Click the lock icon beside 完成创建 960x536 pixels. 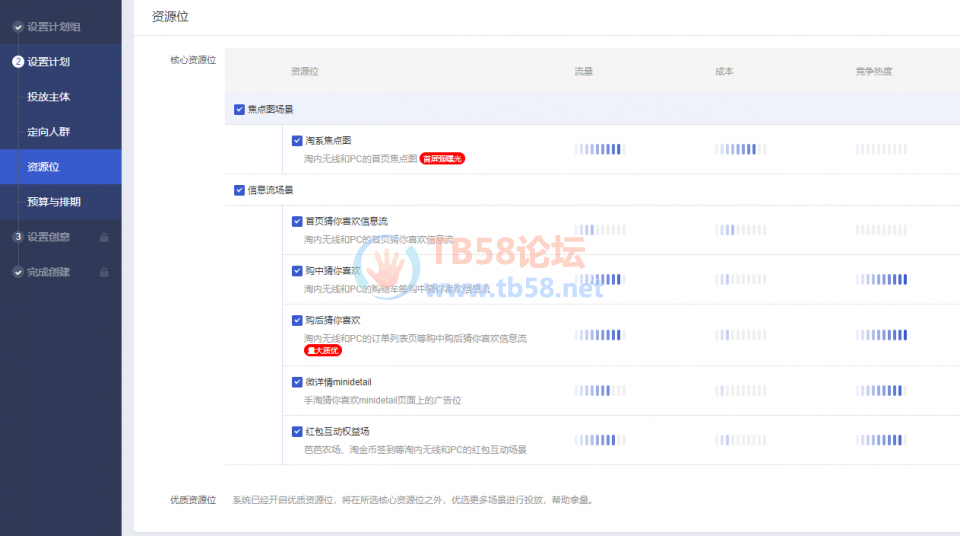click(104, 272)
